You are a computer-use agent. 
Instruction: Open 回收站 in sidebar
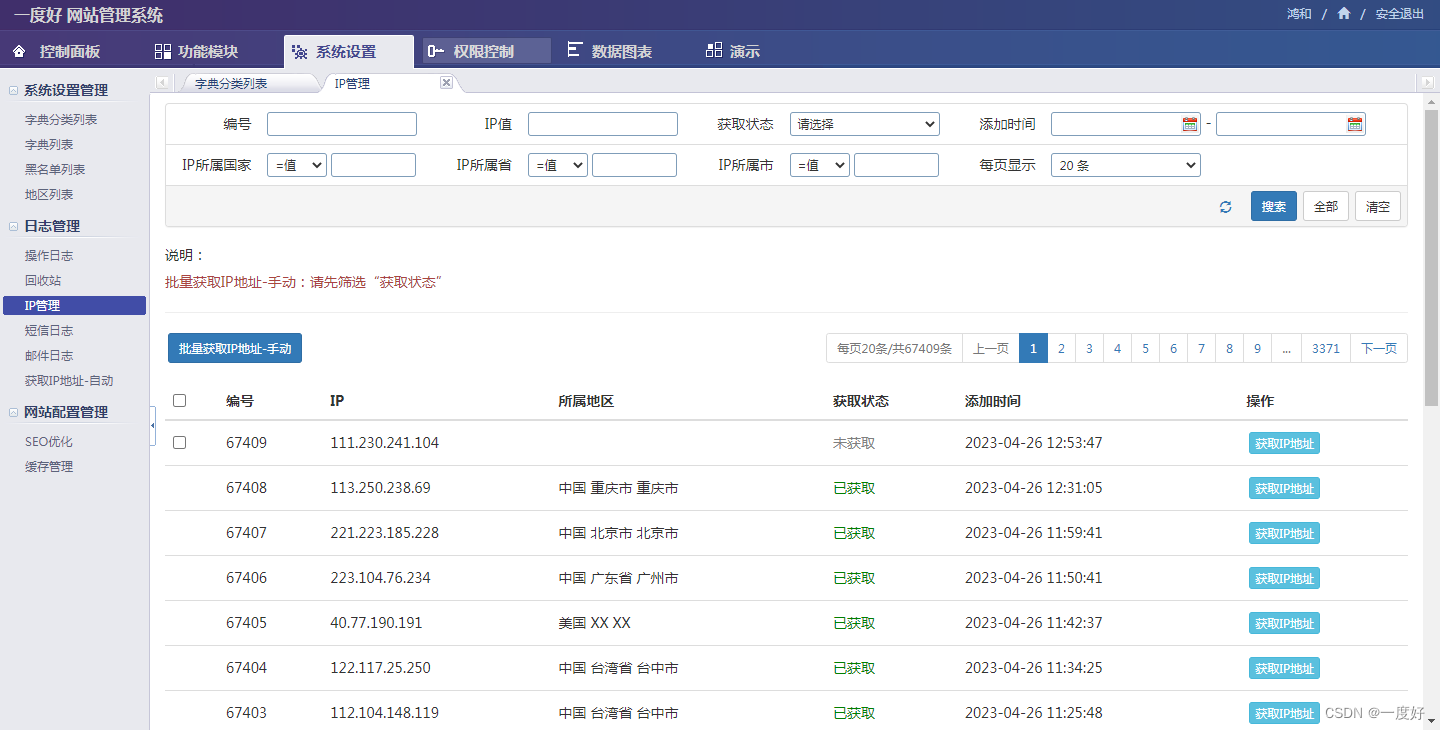click(x=43, y=281)
